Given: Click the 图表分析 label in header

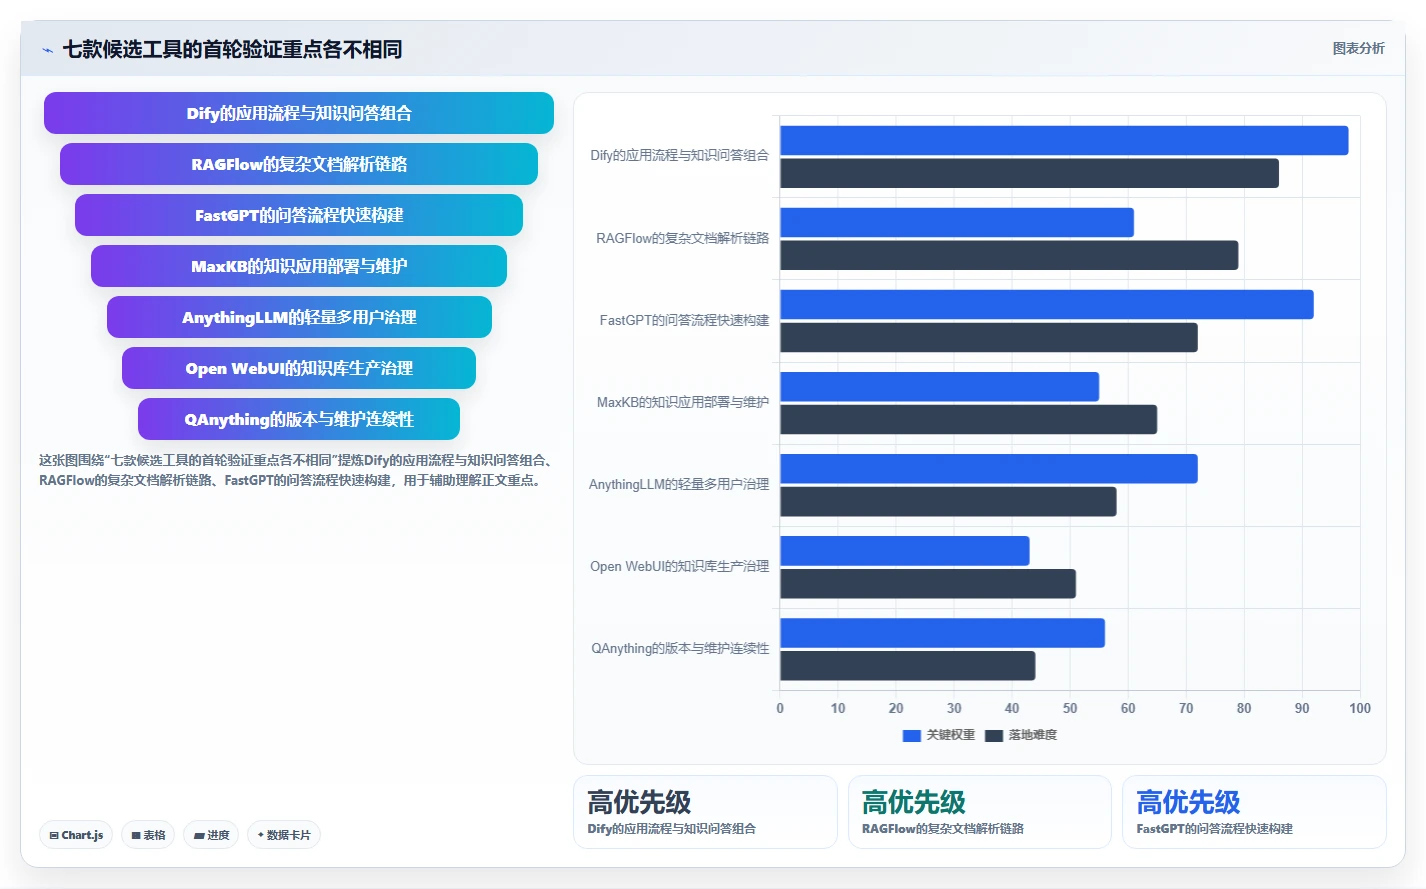Looking at the screenshot, I should (x=1358, y=48).
